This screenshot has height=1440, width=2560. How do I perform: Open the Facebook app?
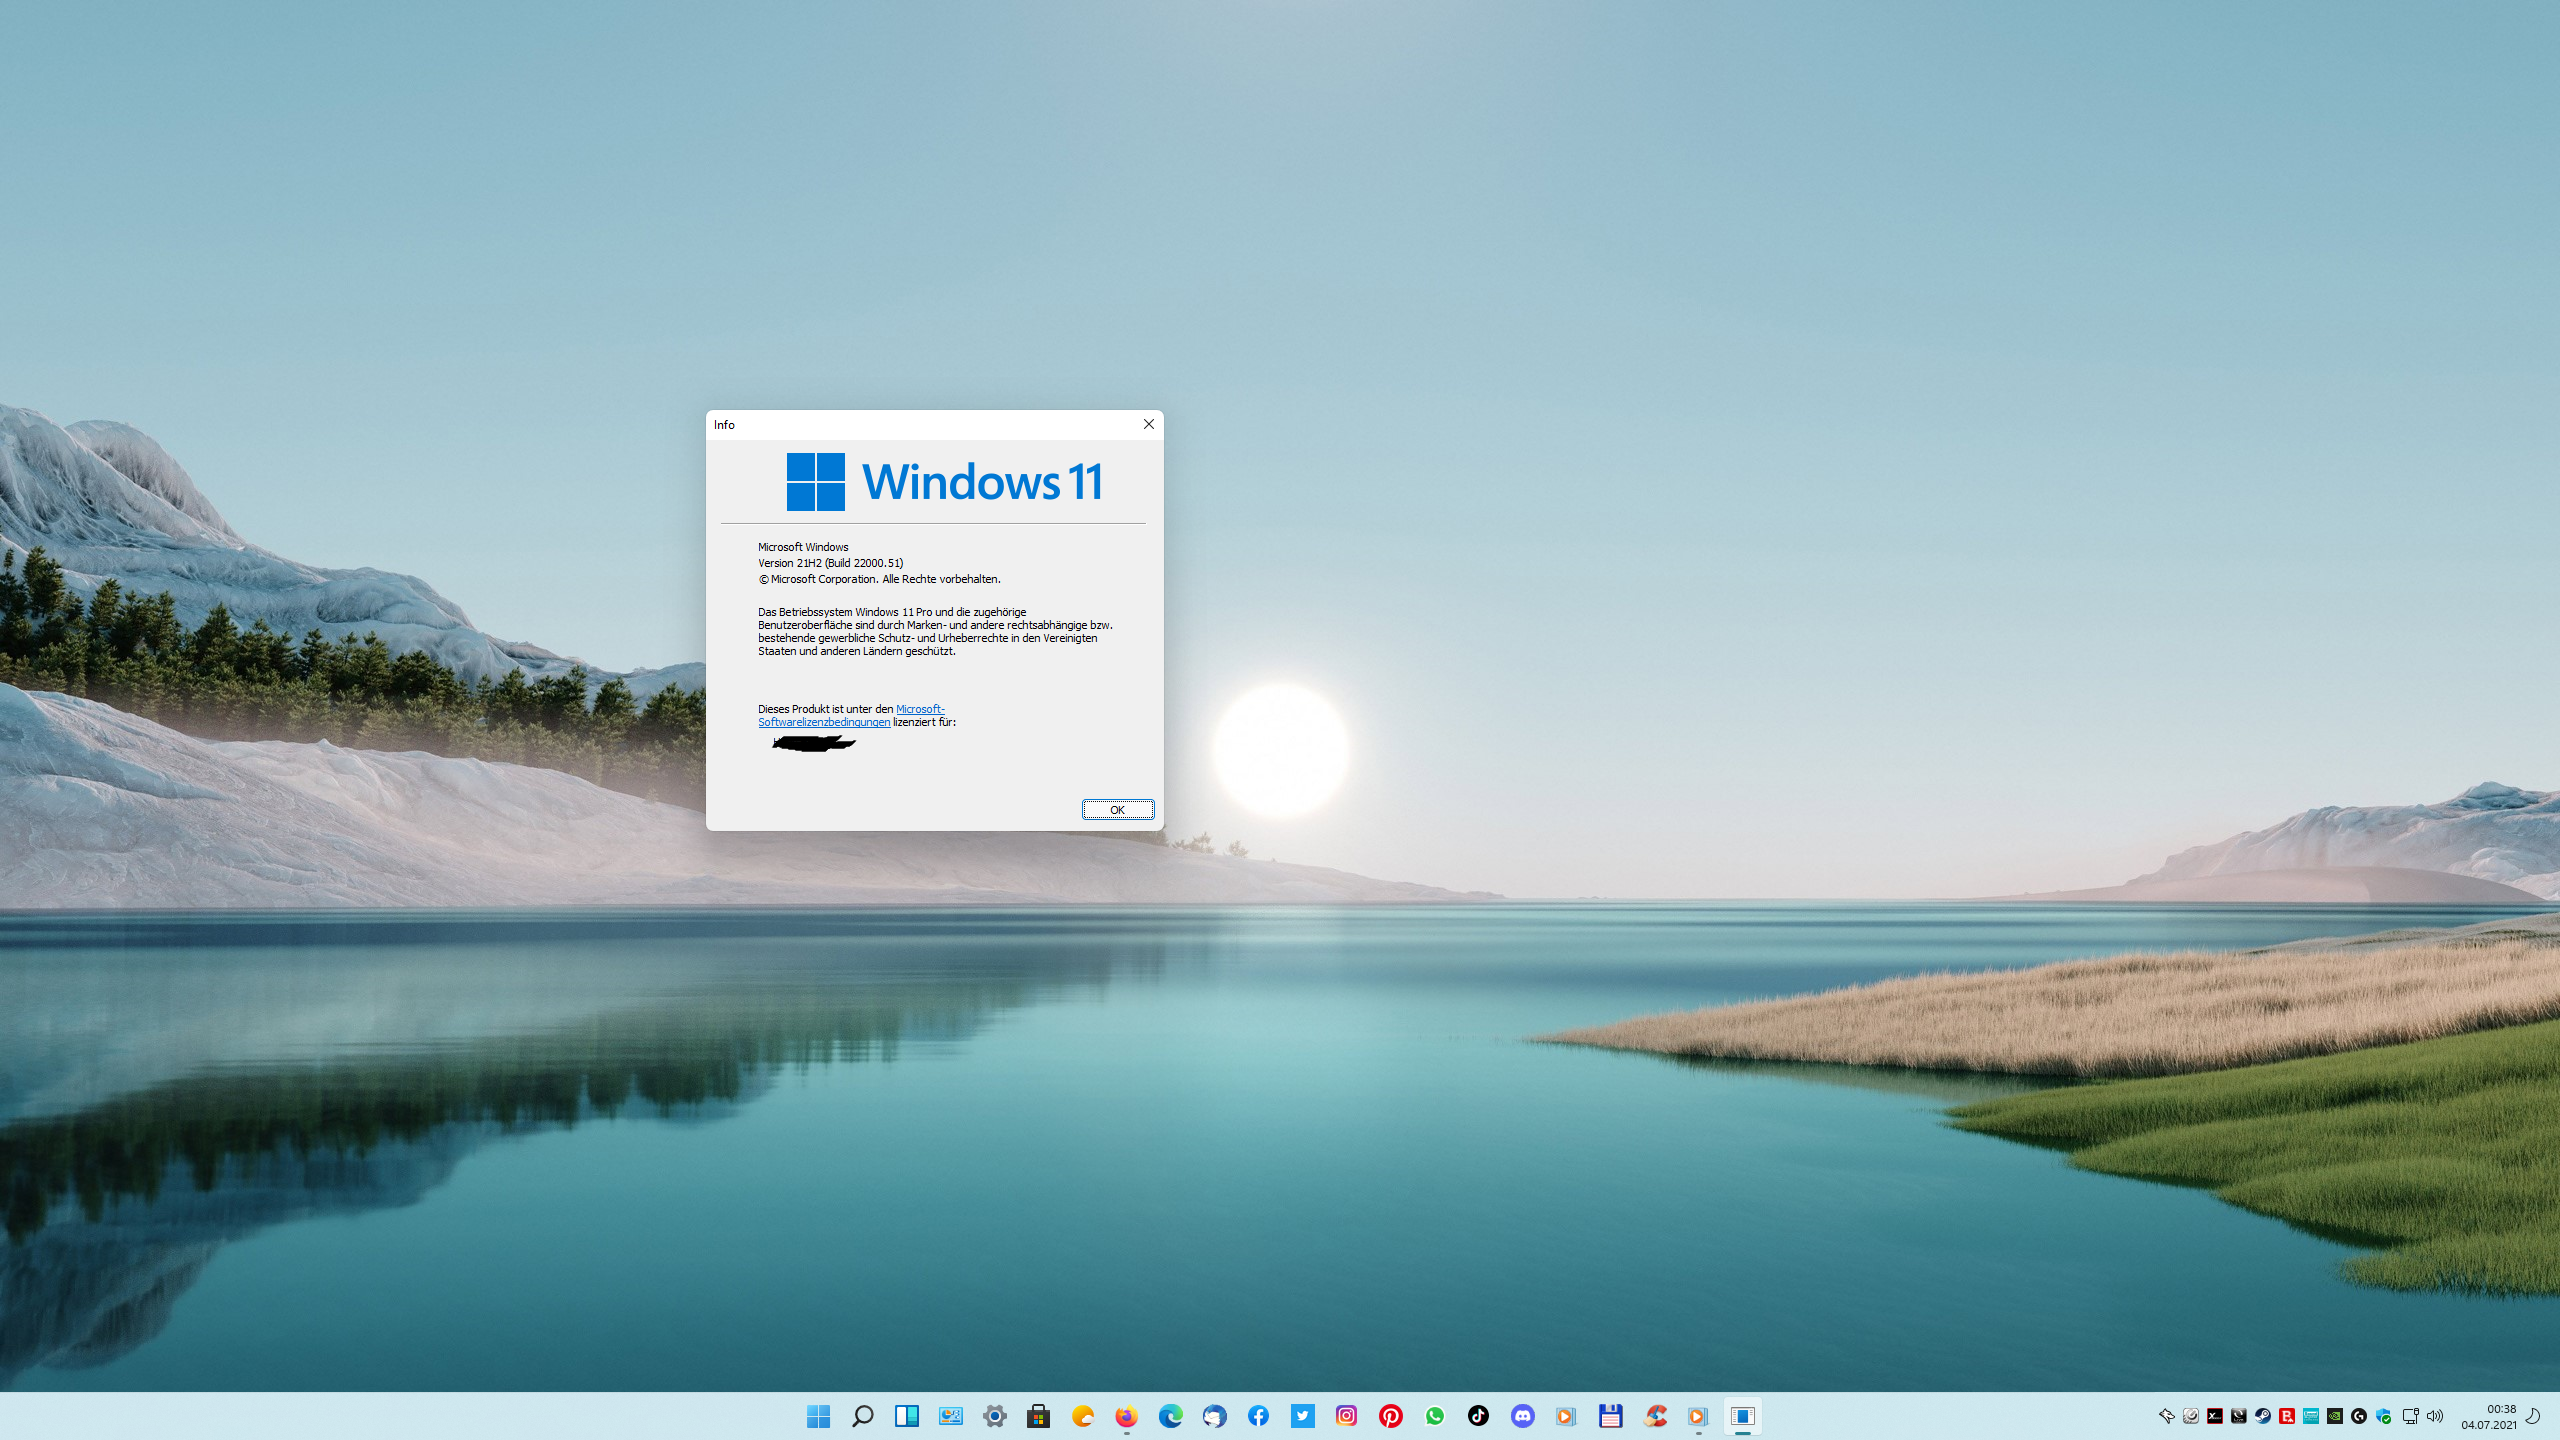click(x=1258, y=1416)
